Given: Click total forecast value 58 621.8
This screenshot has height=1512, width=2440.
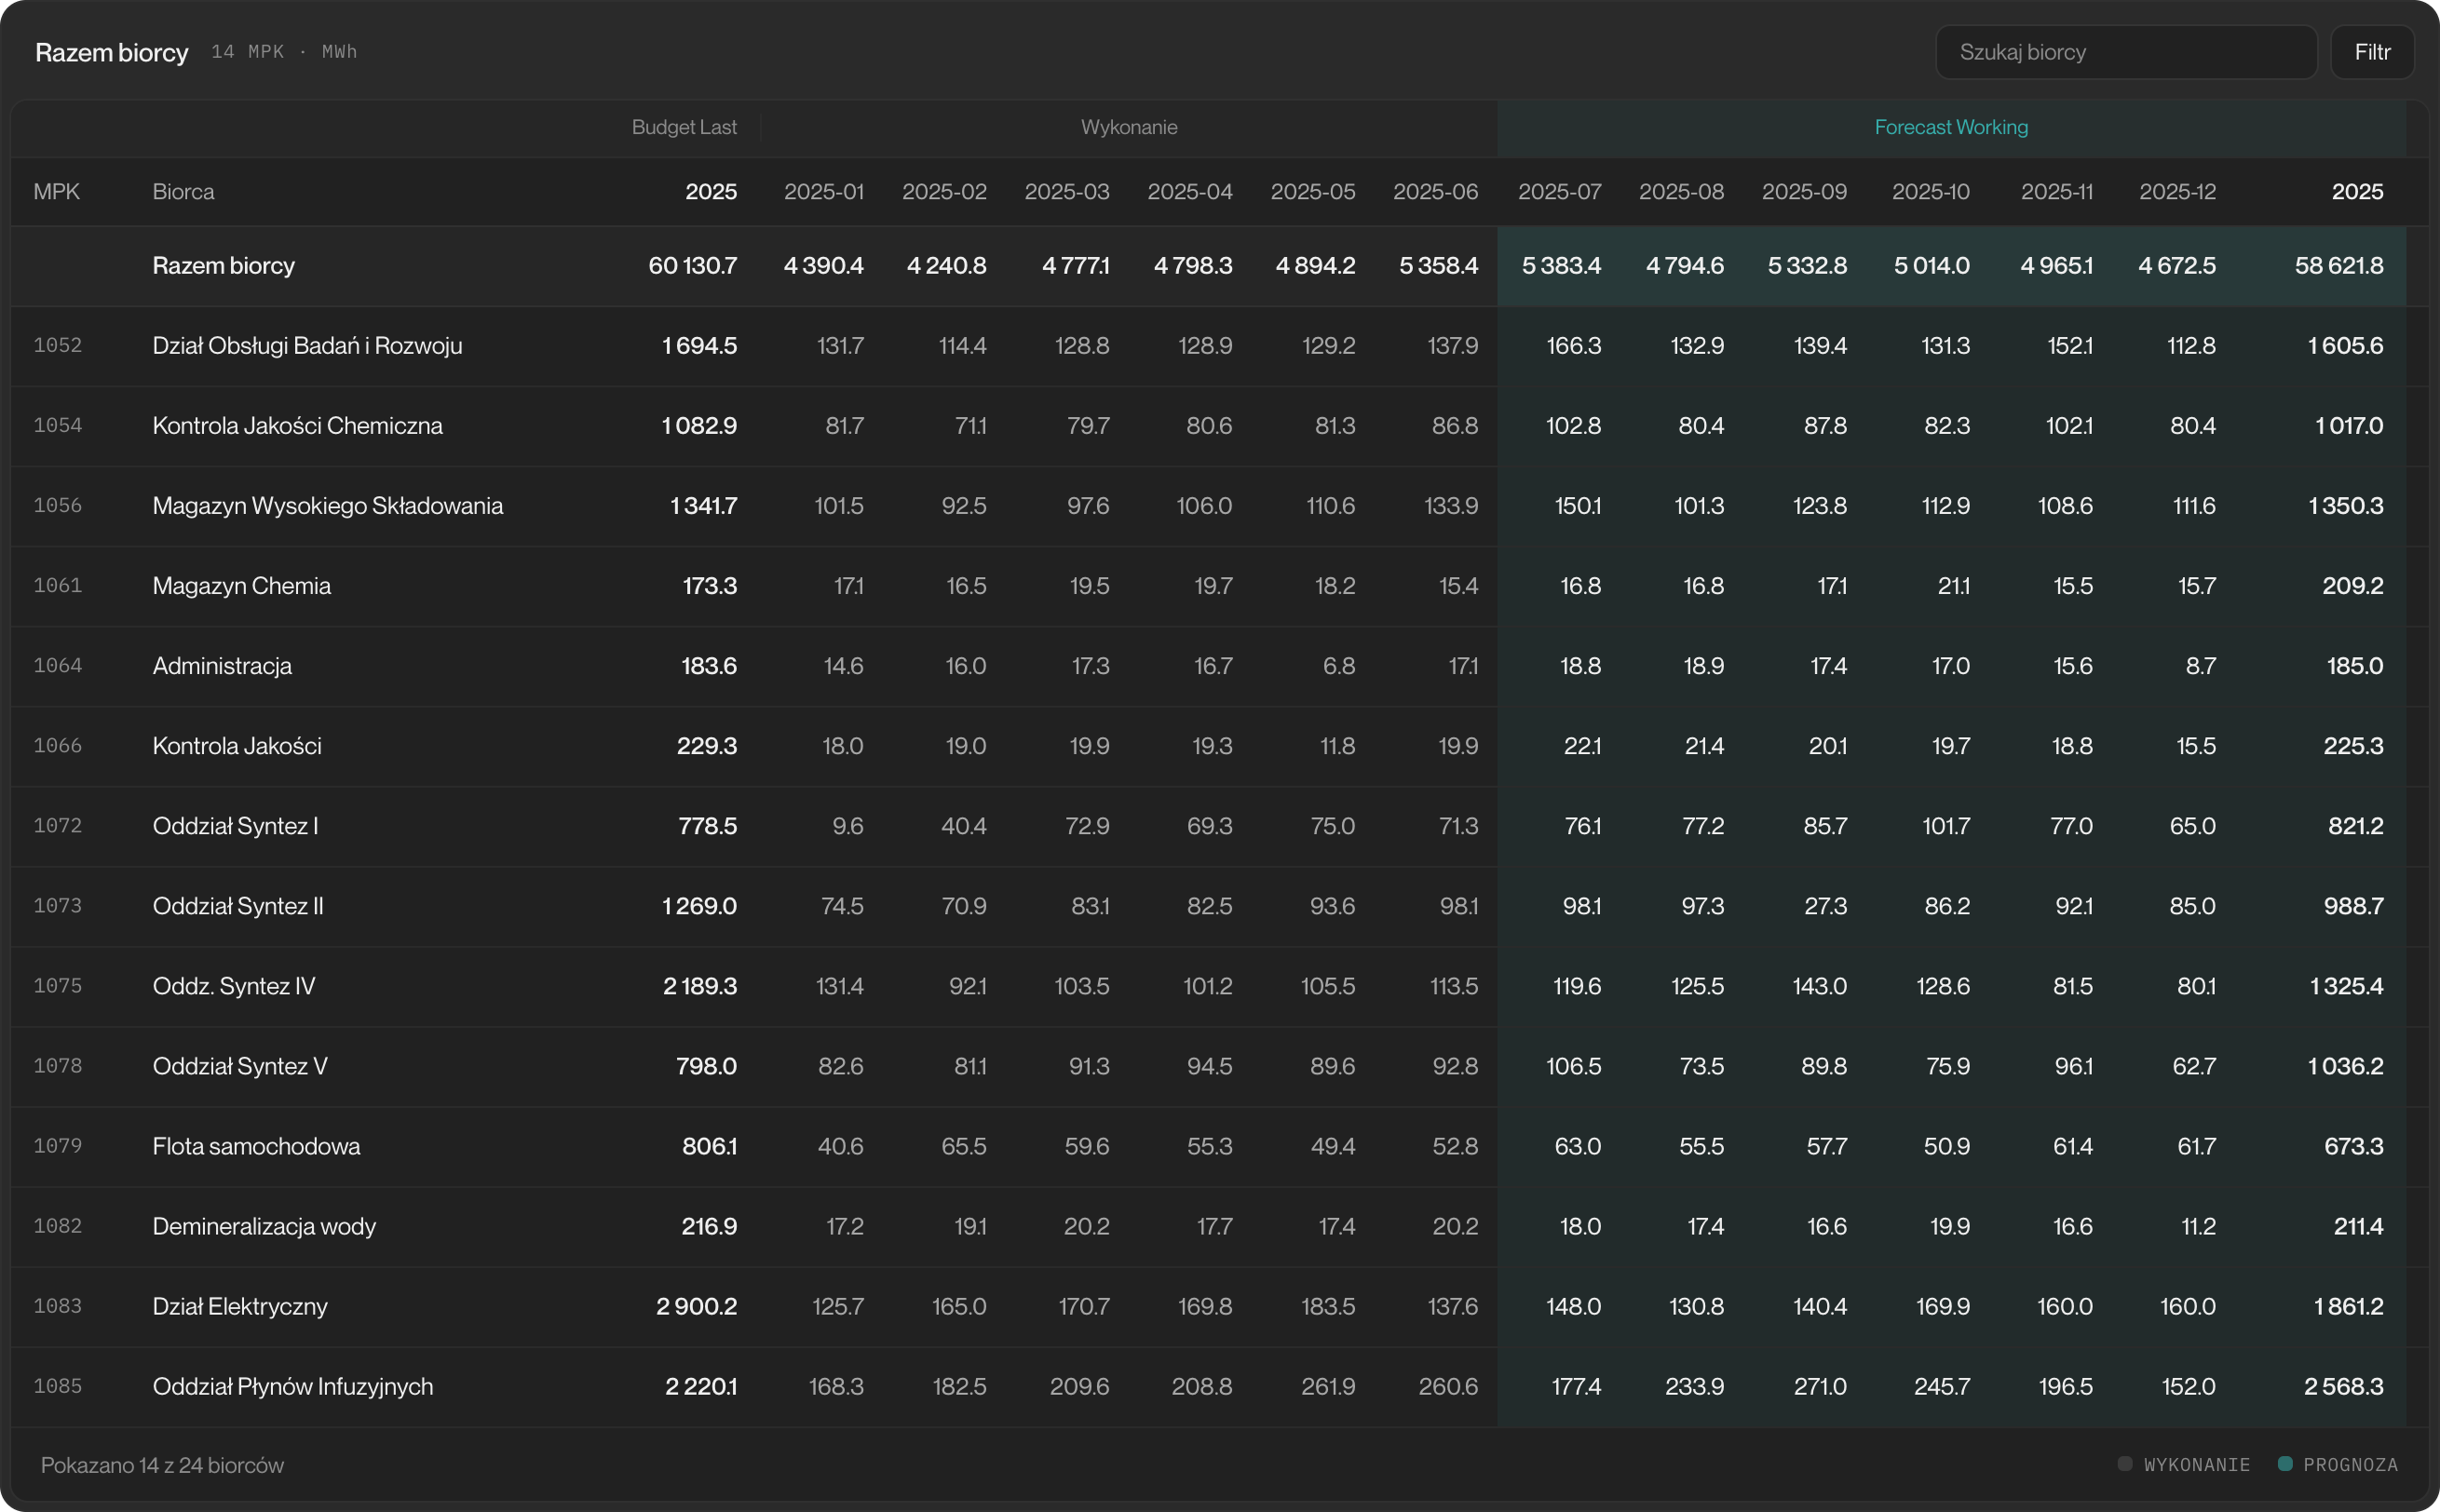Looking at the screenshot, I should (2338, 265).
